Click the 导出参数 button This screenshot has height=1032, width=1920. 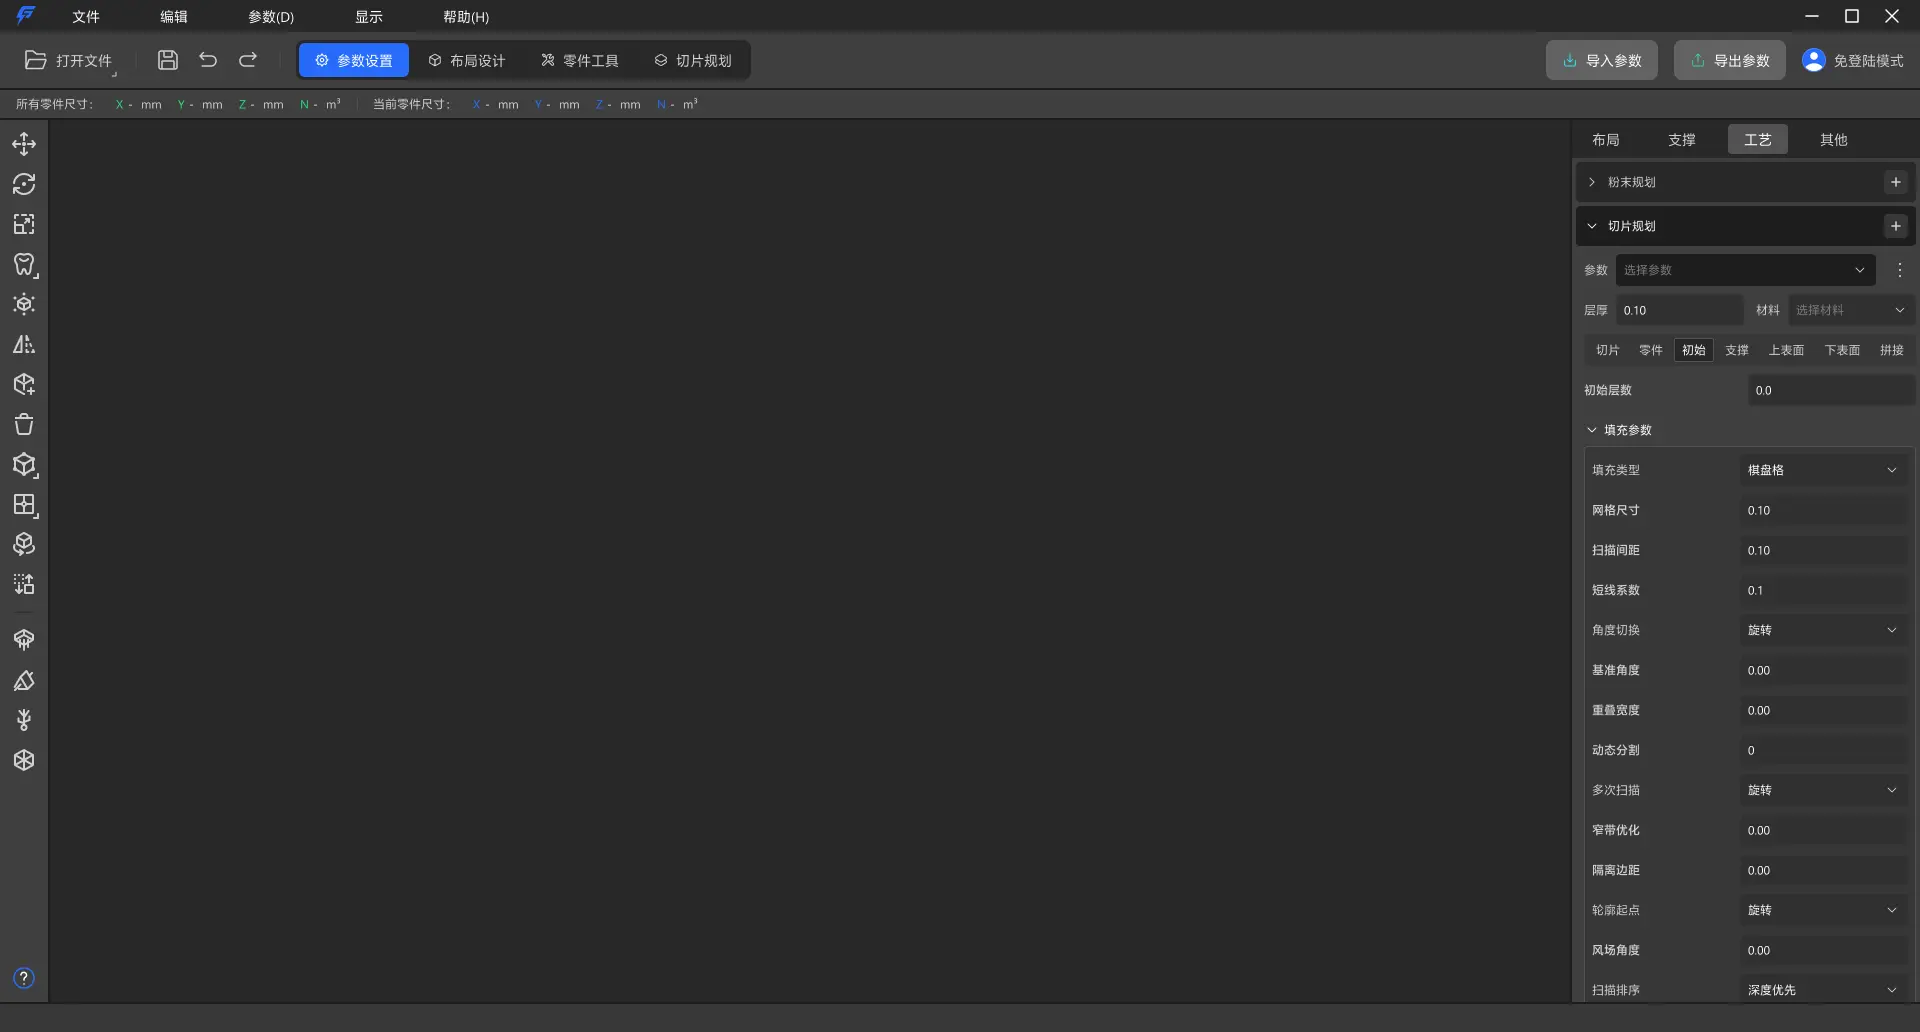[1730, 61]
